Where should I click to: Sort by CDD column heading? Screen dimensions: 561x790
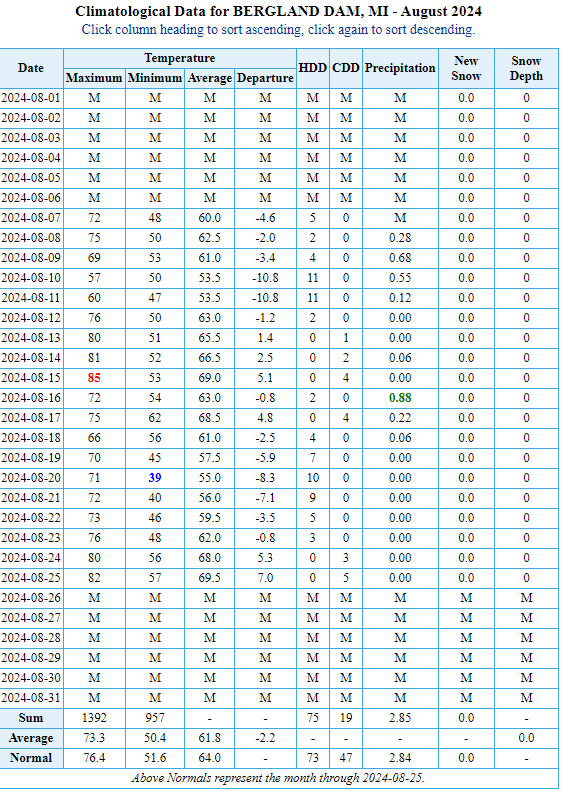[x=346, y=68]
